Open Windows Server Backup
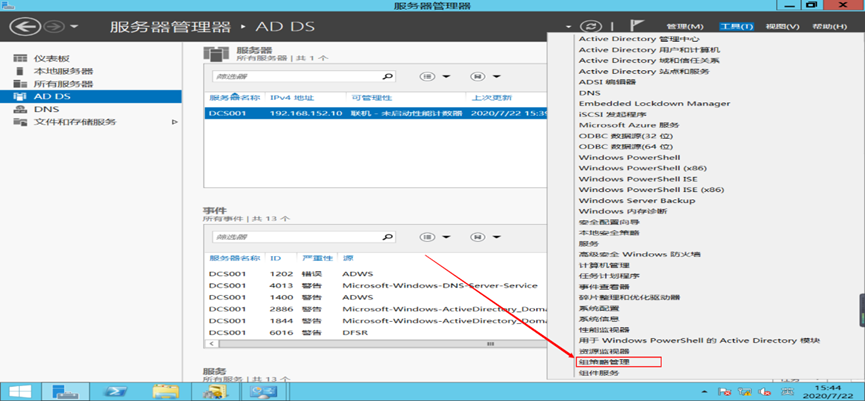This screenshot has height=401, width=865. pyautogui.click(x=637, y=201)
